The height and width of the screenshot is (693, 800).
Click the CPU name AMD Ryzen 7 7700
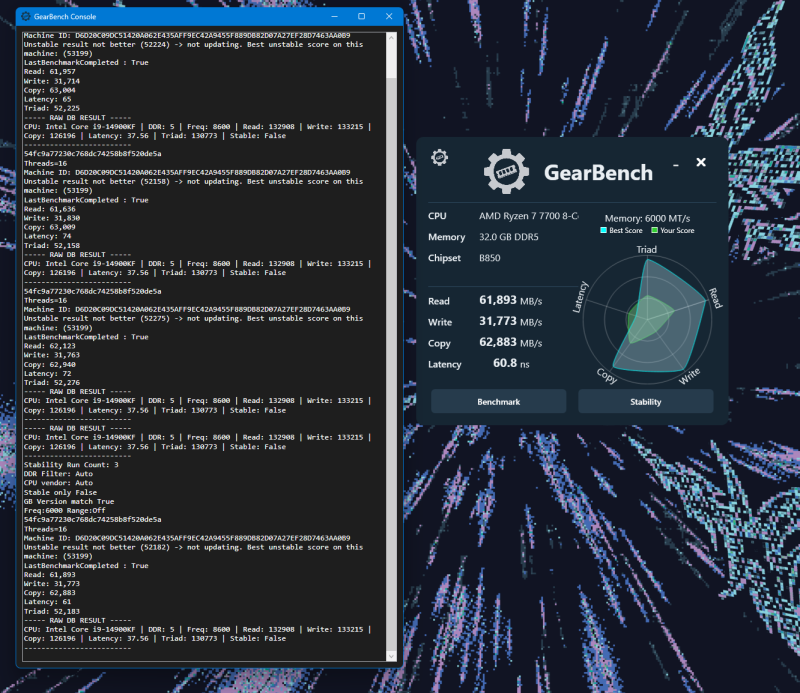[529, 216]
